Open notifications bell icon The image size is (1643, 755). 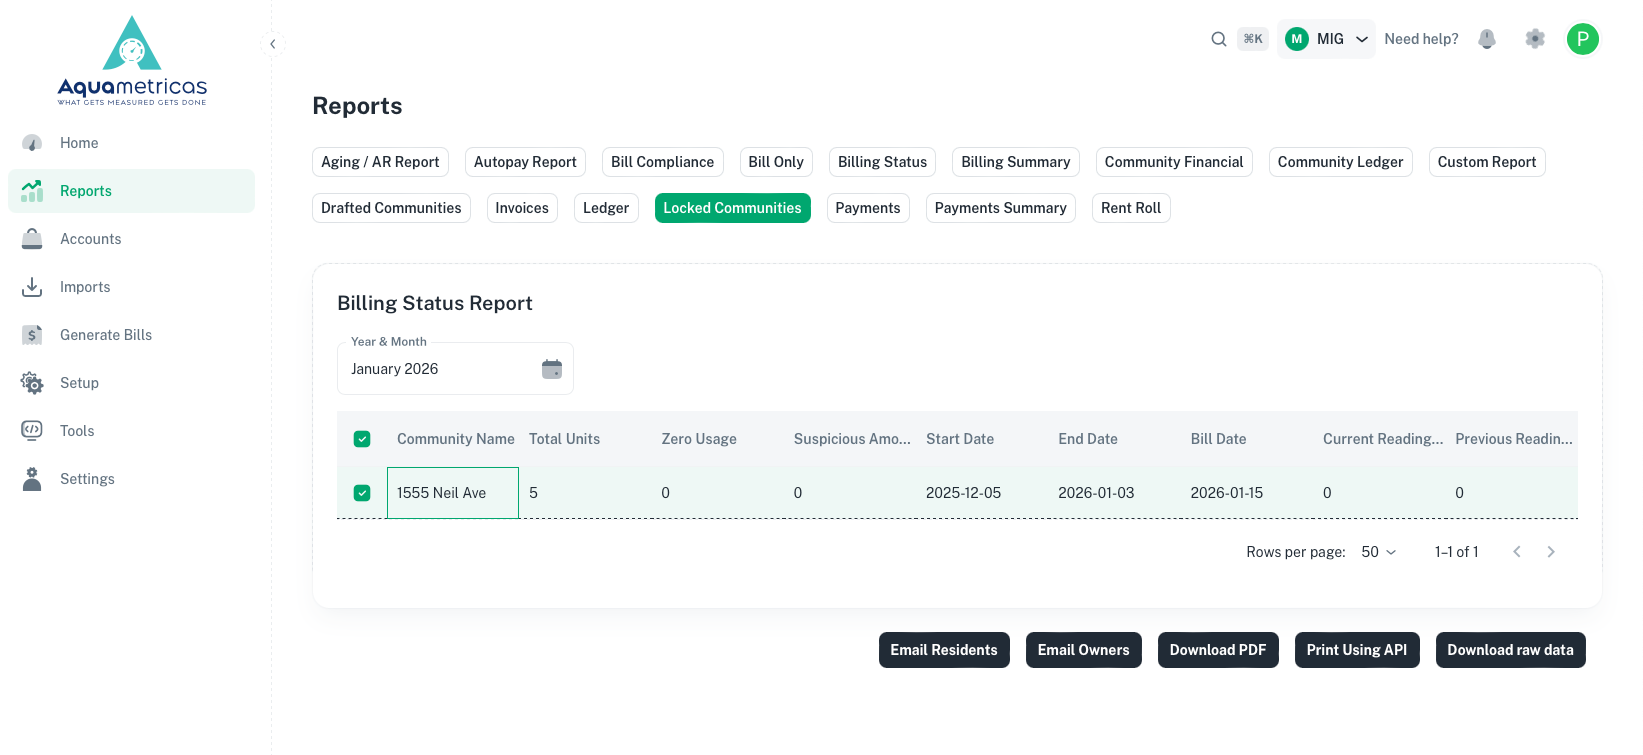point(1487,39)
